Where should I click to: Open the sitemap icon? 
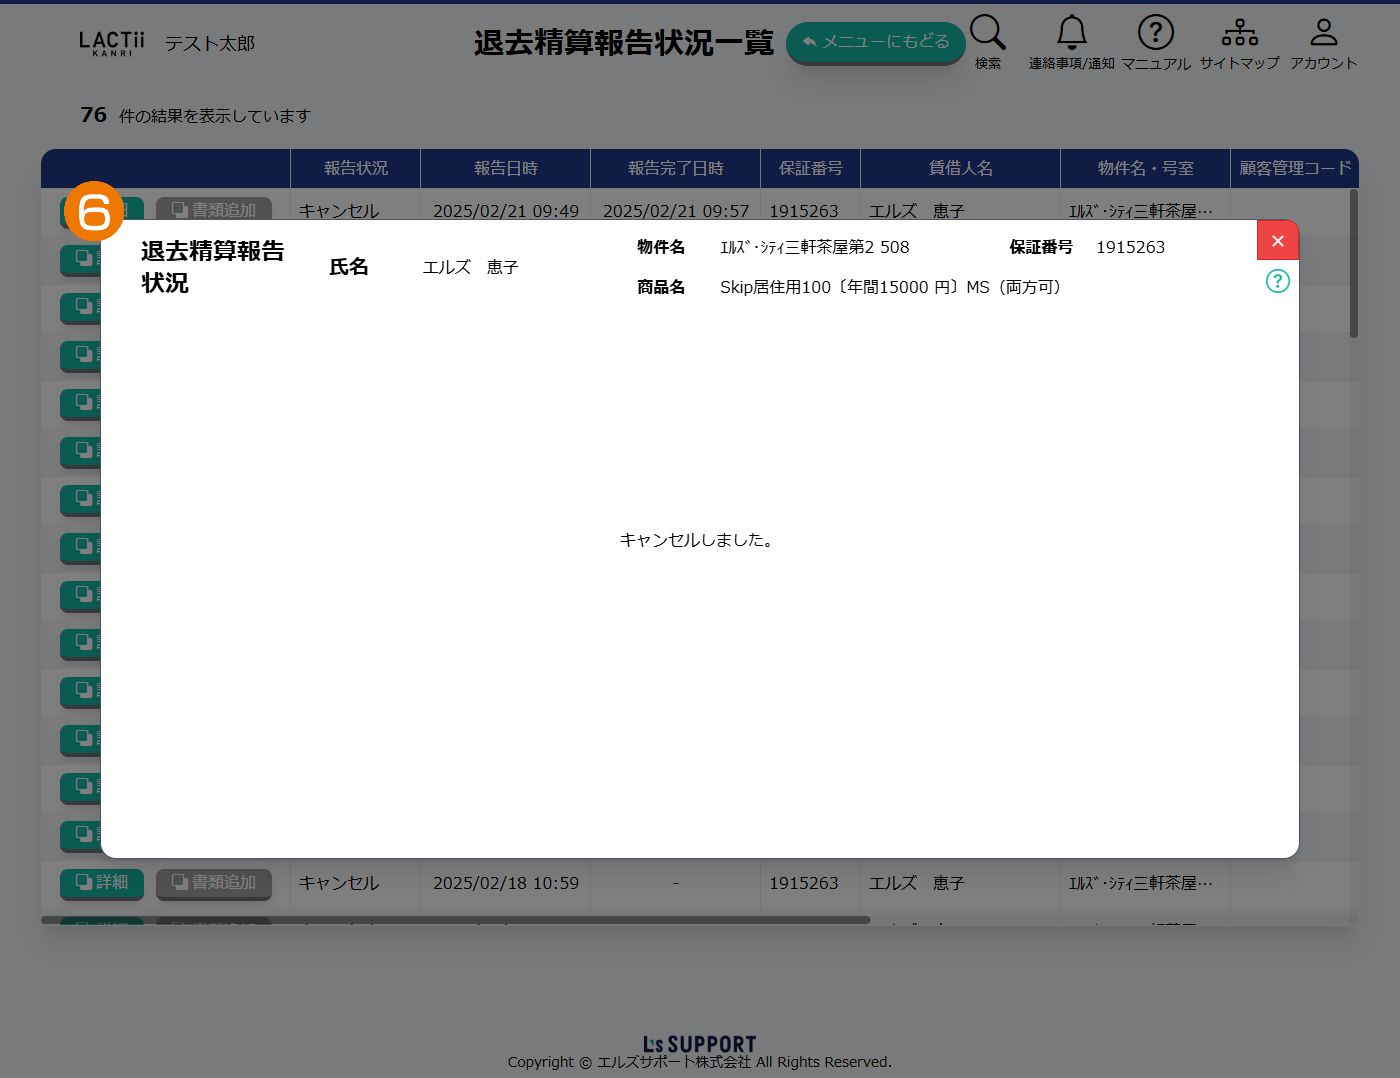pos(1239,33)
